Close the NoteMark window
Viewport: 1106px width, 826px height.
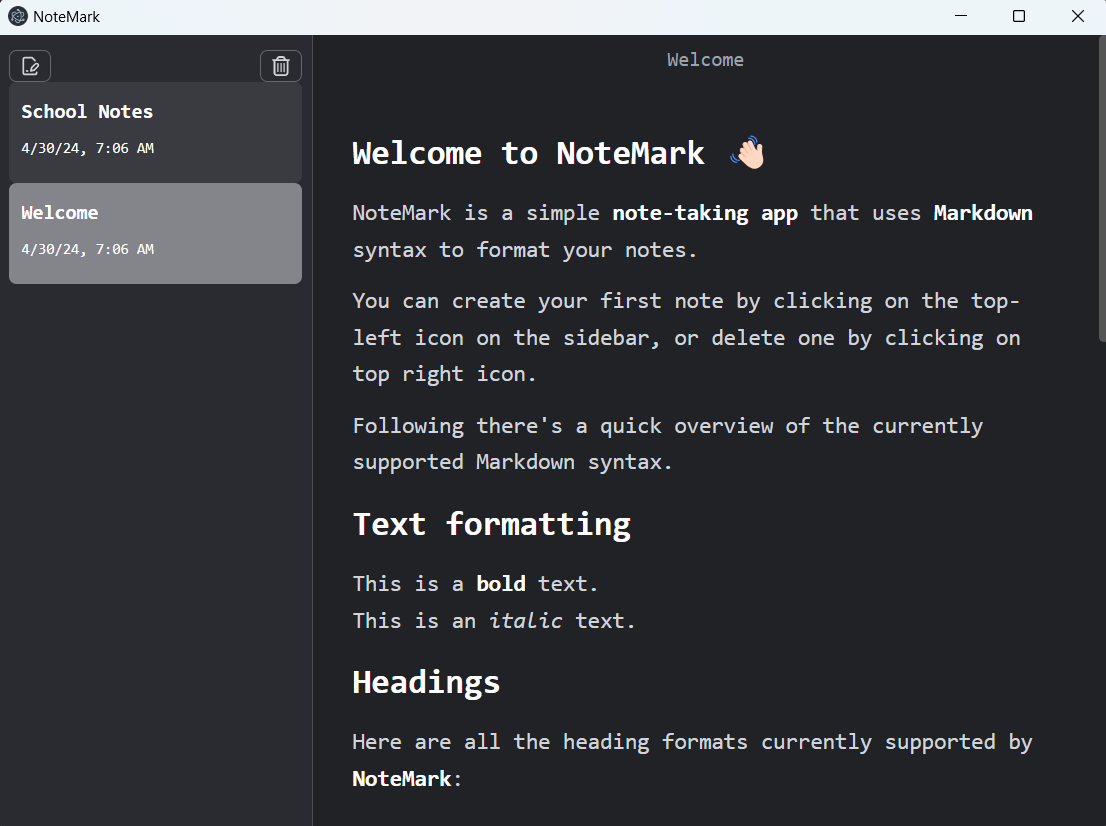click(1077, 16)
